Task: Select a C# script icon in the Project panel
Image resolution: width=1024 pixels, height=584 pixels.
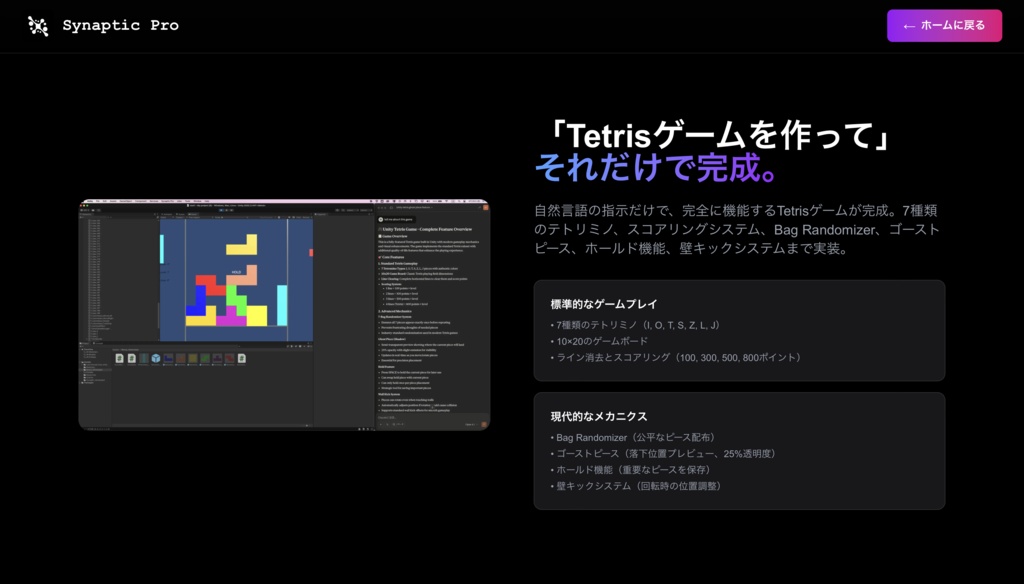Action: (x=119, y=359)
